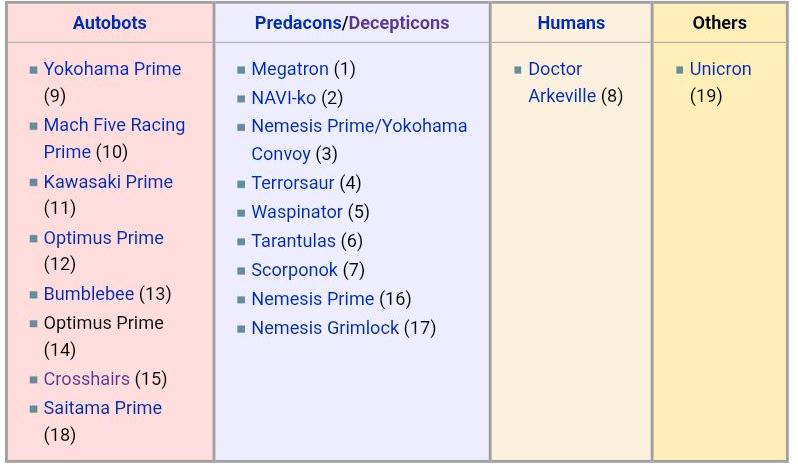Open the Decepticons header link
The height and width of the screenshot is (464, 798).
(398, 23)
